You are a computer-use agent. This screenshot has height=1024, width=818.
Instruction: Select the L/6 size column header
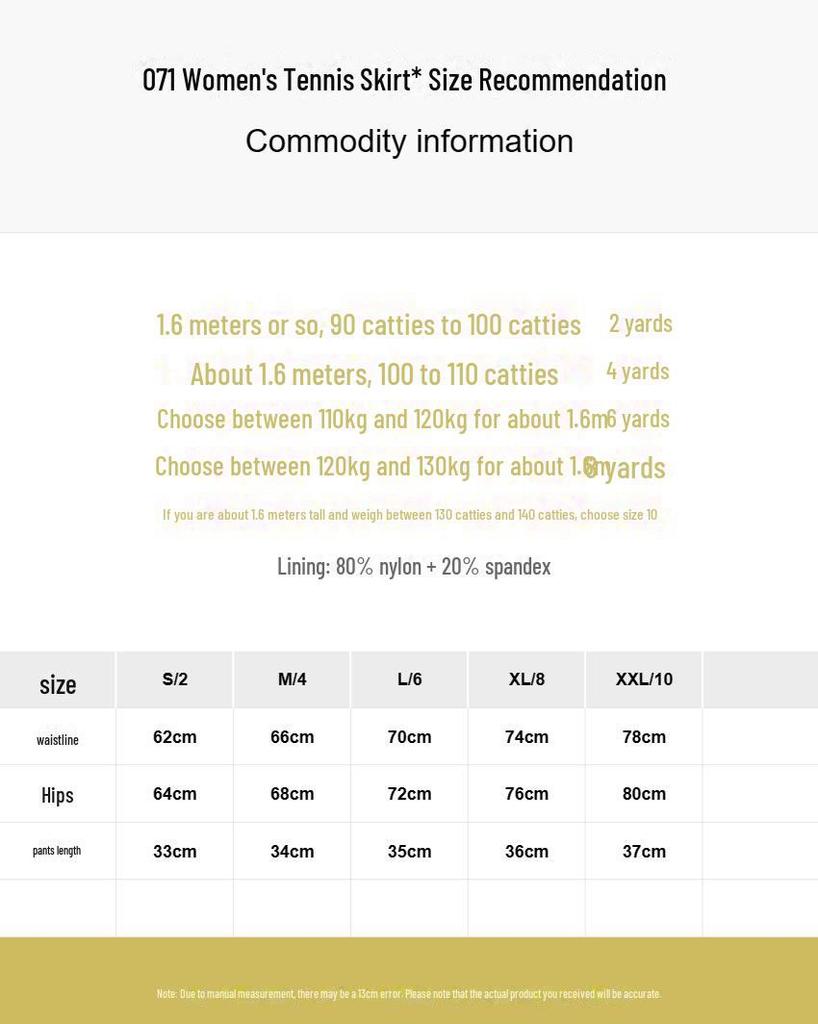(x=409, y=679)
